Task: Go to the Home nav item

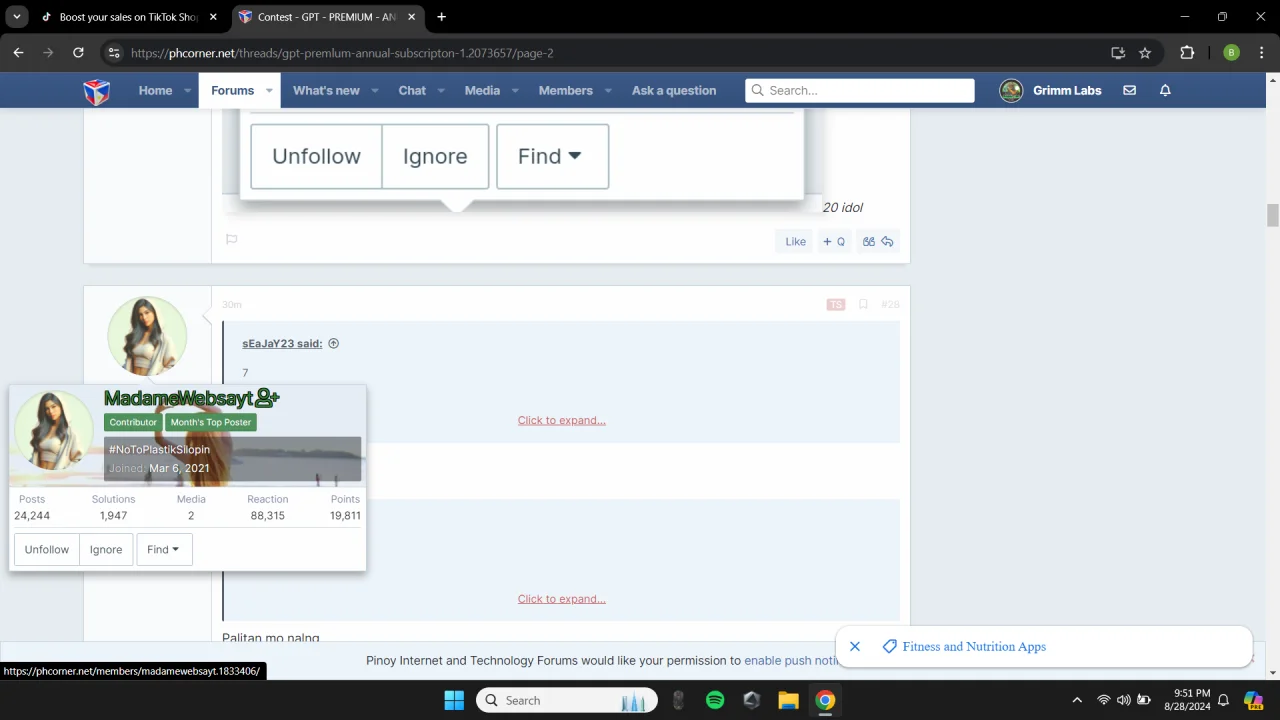Action: 155,90
